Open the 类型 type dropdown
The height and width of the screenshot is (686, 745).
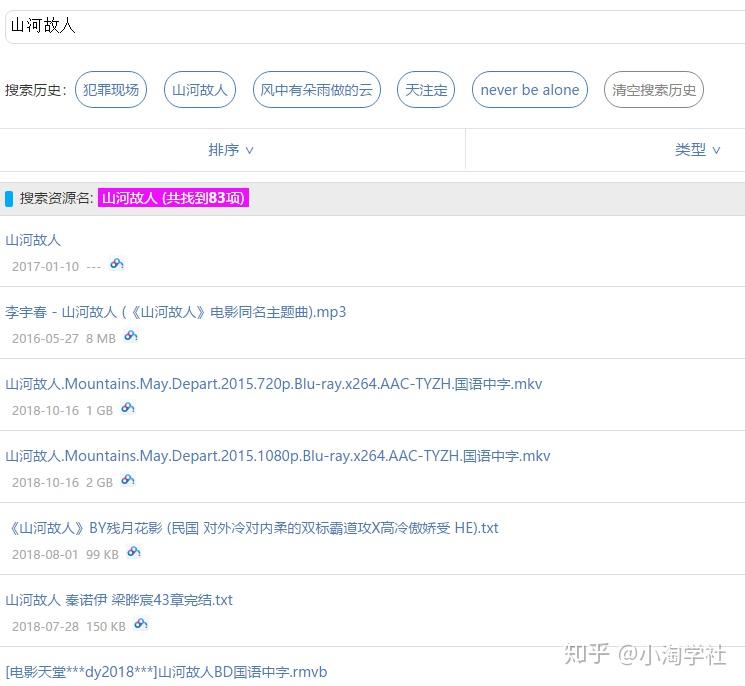coord(697,150)
